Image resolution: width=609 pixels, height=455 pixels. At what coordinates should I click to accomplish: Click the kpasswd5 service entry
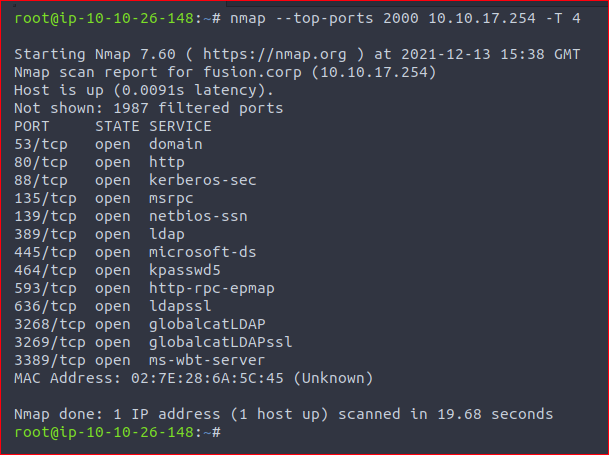[x=185, y=270]
